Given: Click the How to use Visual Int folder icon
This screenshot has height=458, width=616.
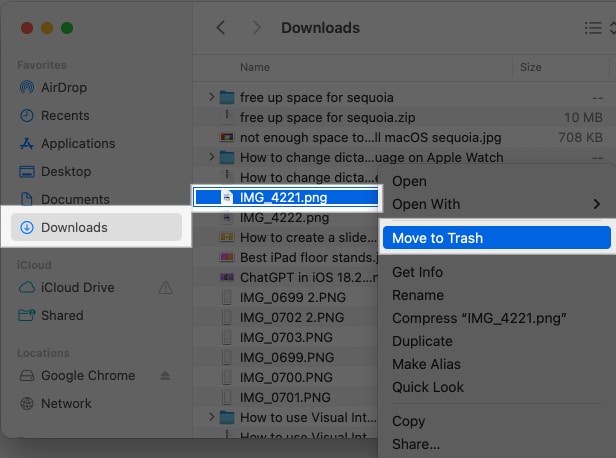Looking at the screenshot, I should [227, 418].
